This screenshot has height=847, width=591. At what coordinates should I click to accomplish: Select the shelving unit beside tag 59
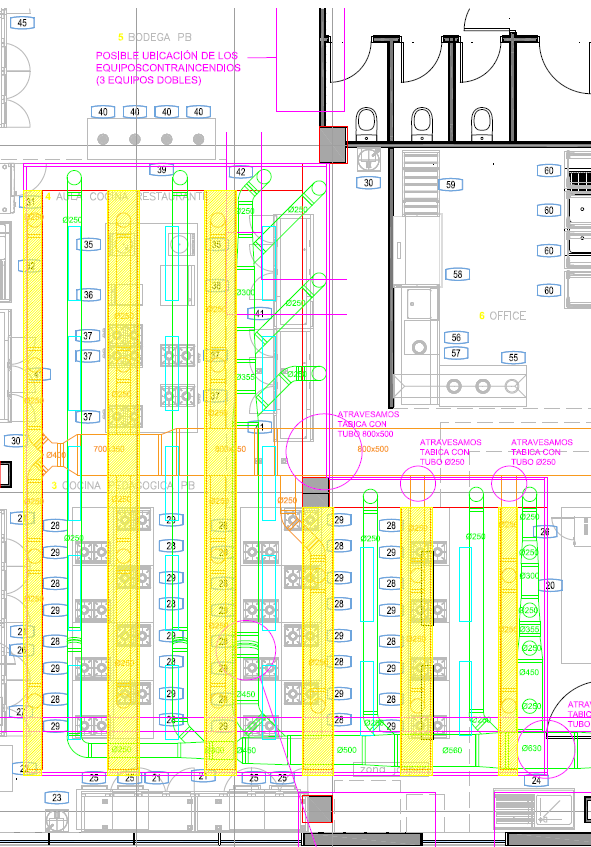tap(421, 184)
